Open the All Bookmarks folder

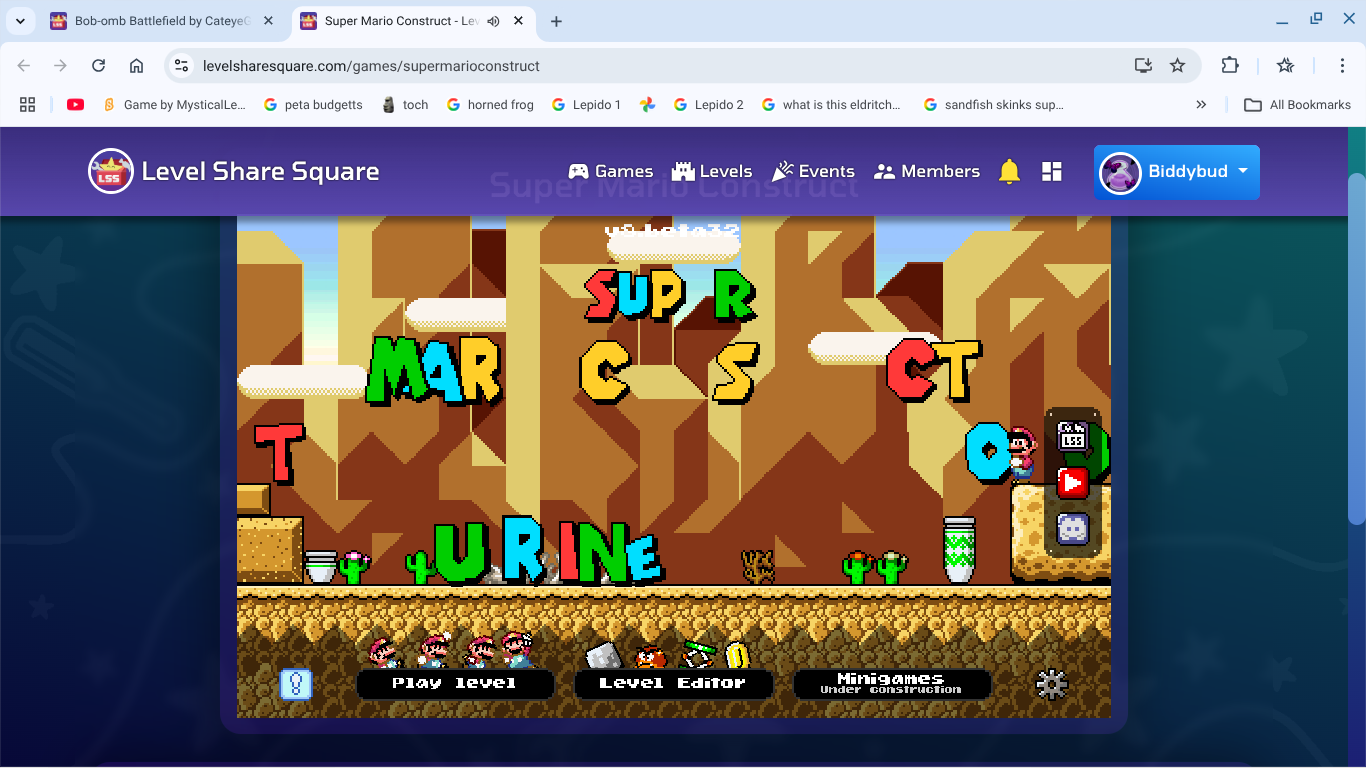coord(1297,104)
